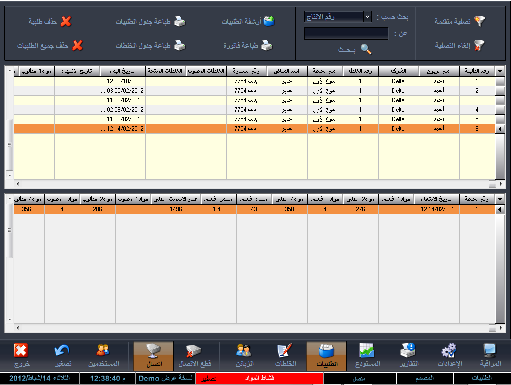The height and width of the screenshot is (385, 511).
Task: Click the red X delete order (حذف طلبية) icon
Action: [66, 21]
